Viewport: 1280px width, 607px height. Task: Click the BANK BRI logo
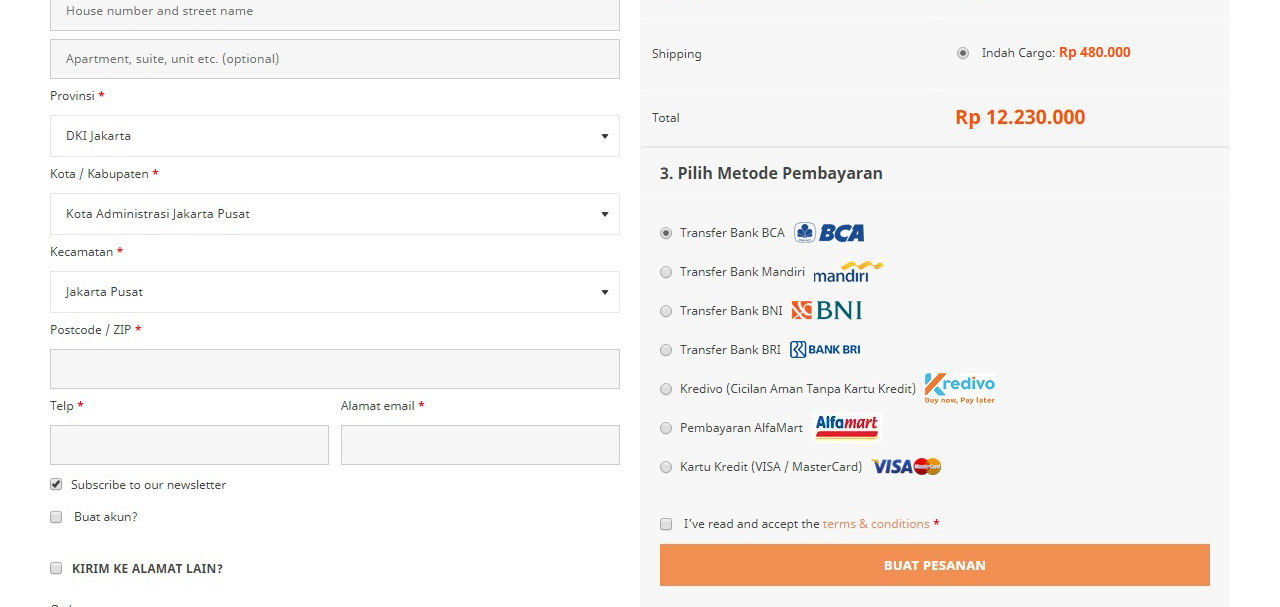(825, 349)
